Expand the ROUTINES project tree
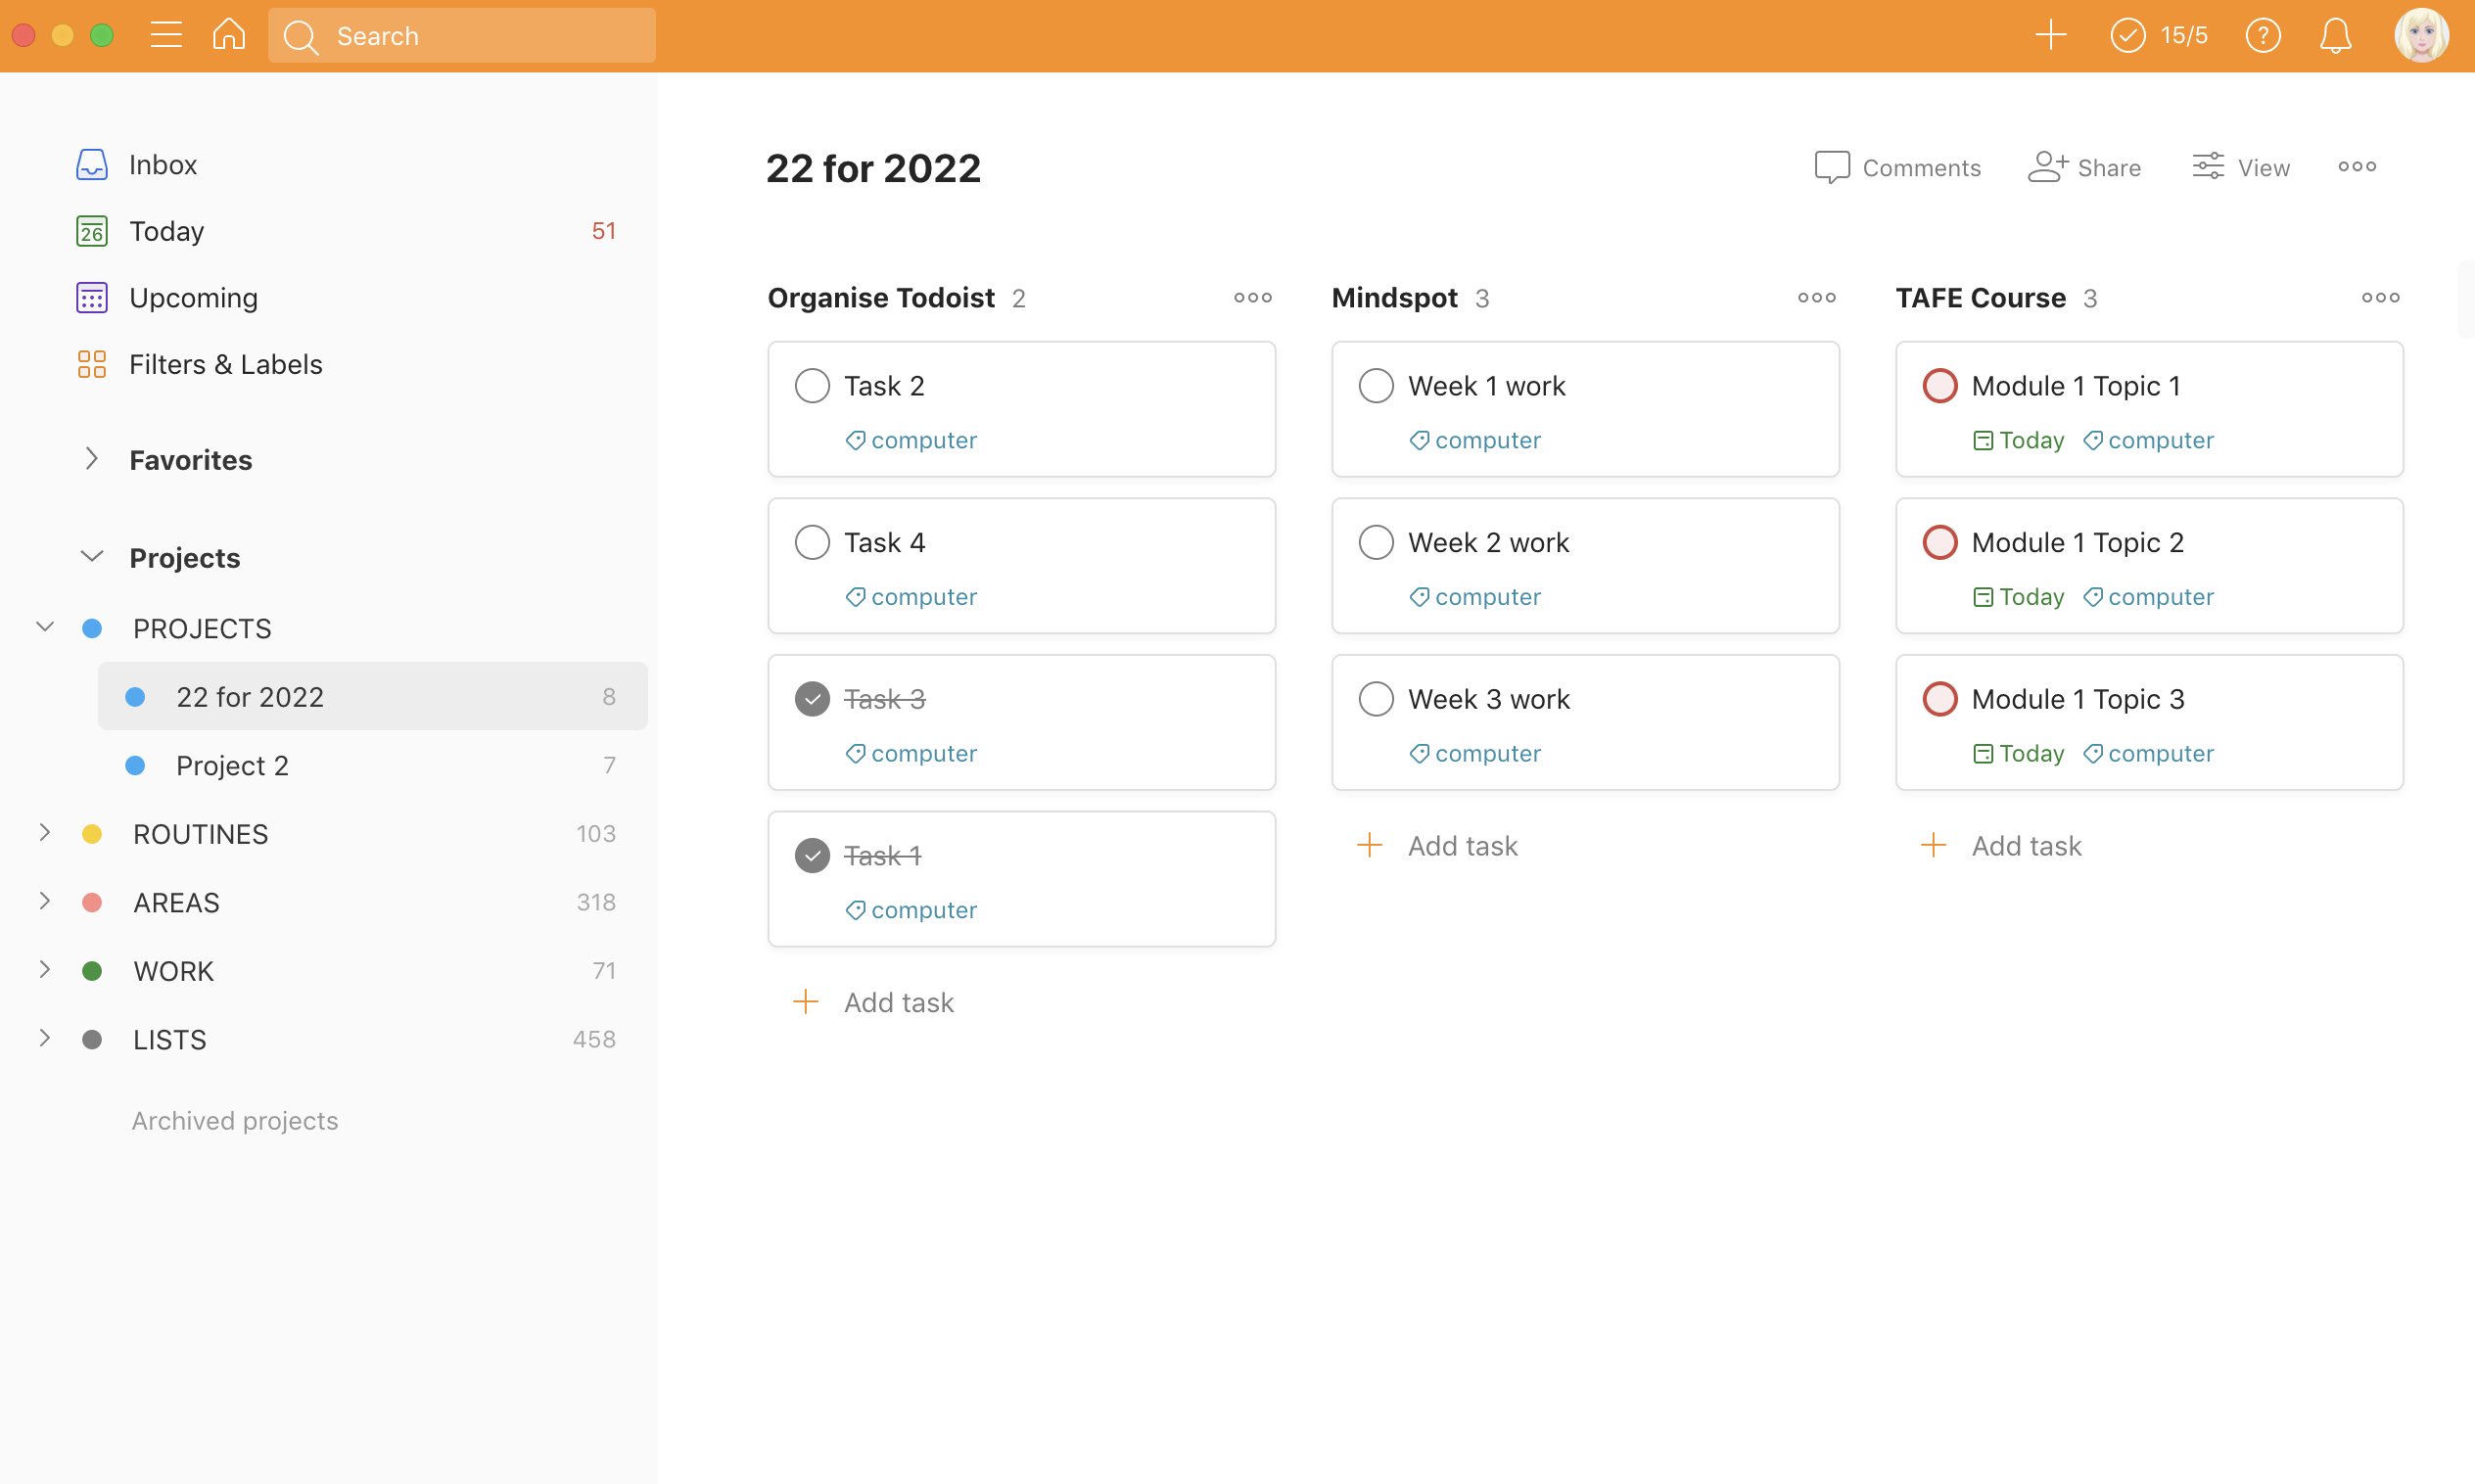This screenshot has width=2475, height=1484. pyautogui.click(x=44, y=833)
